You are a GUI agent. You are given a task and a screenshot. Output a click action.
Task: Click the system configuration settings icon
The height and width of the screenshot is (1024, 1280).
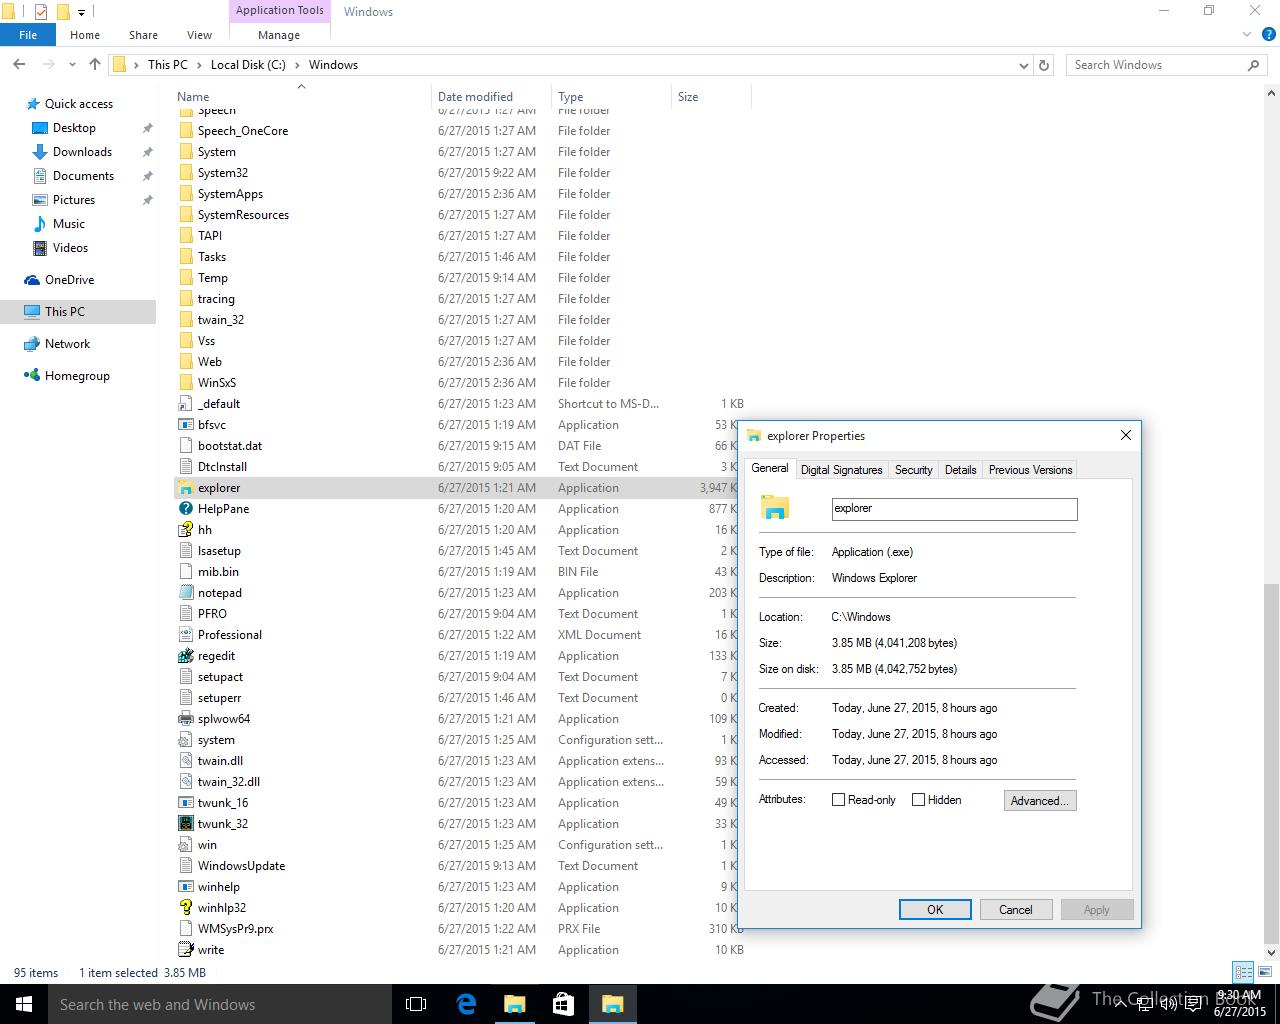(185, 740)
